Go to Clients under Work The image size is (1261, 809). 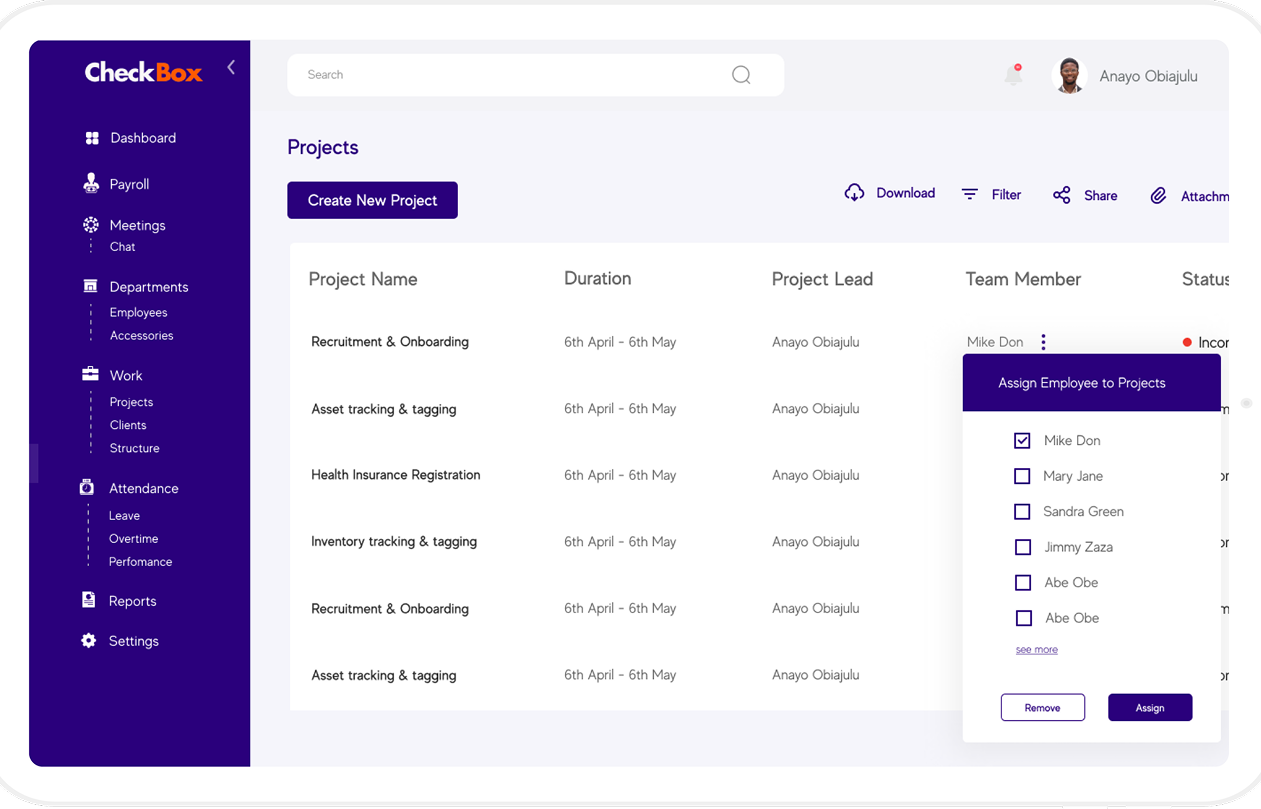128,425
